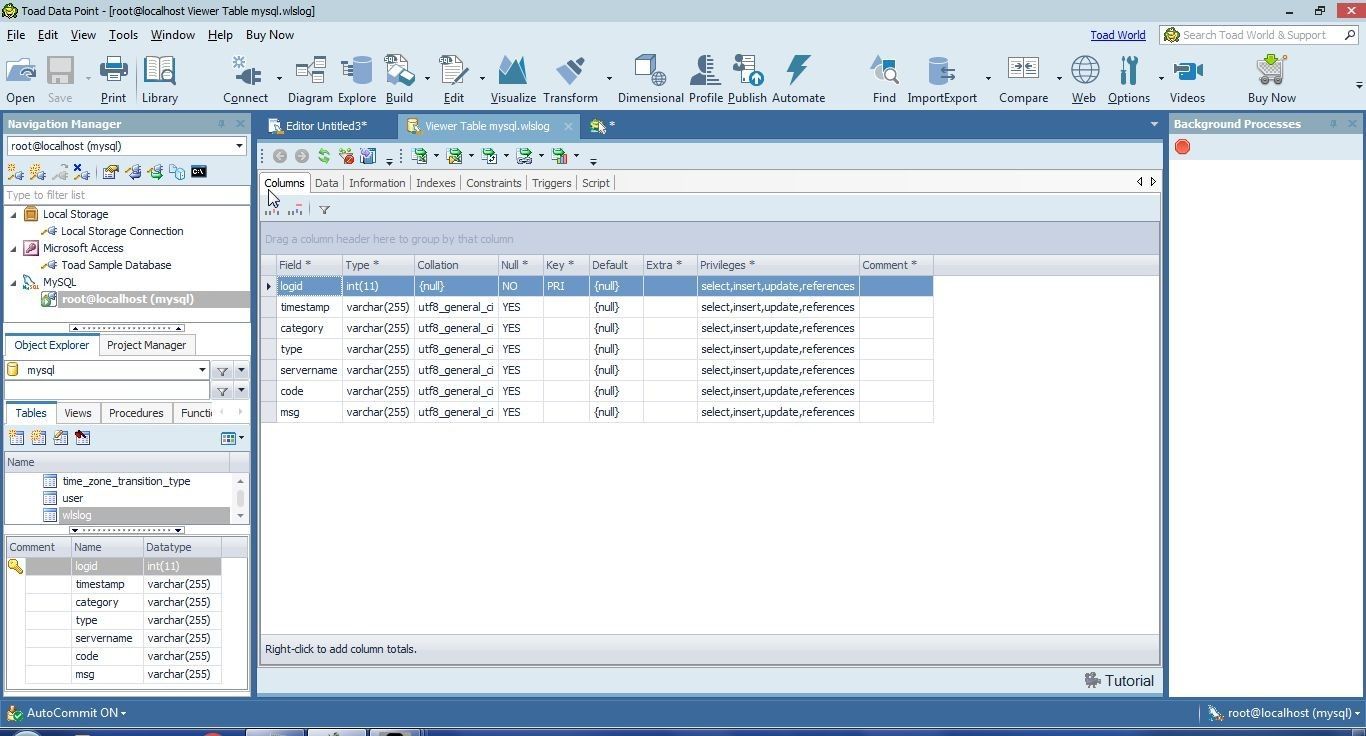
Task: Launch the Profile tool
Action: [x=705, y=80]
